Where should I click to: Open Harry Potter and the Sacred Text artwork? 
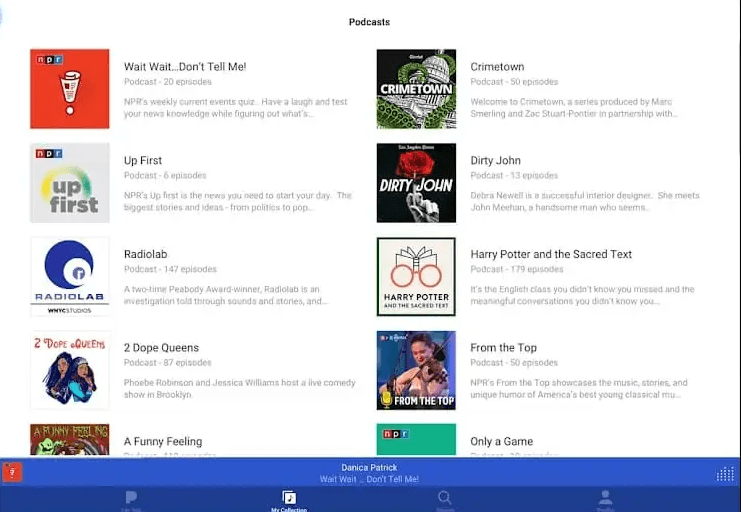[416, 276]
